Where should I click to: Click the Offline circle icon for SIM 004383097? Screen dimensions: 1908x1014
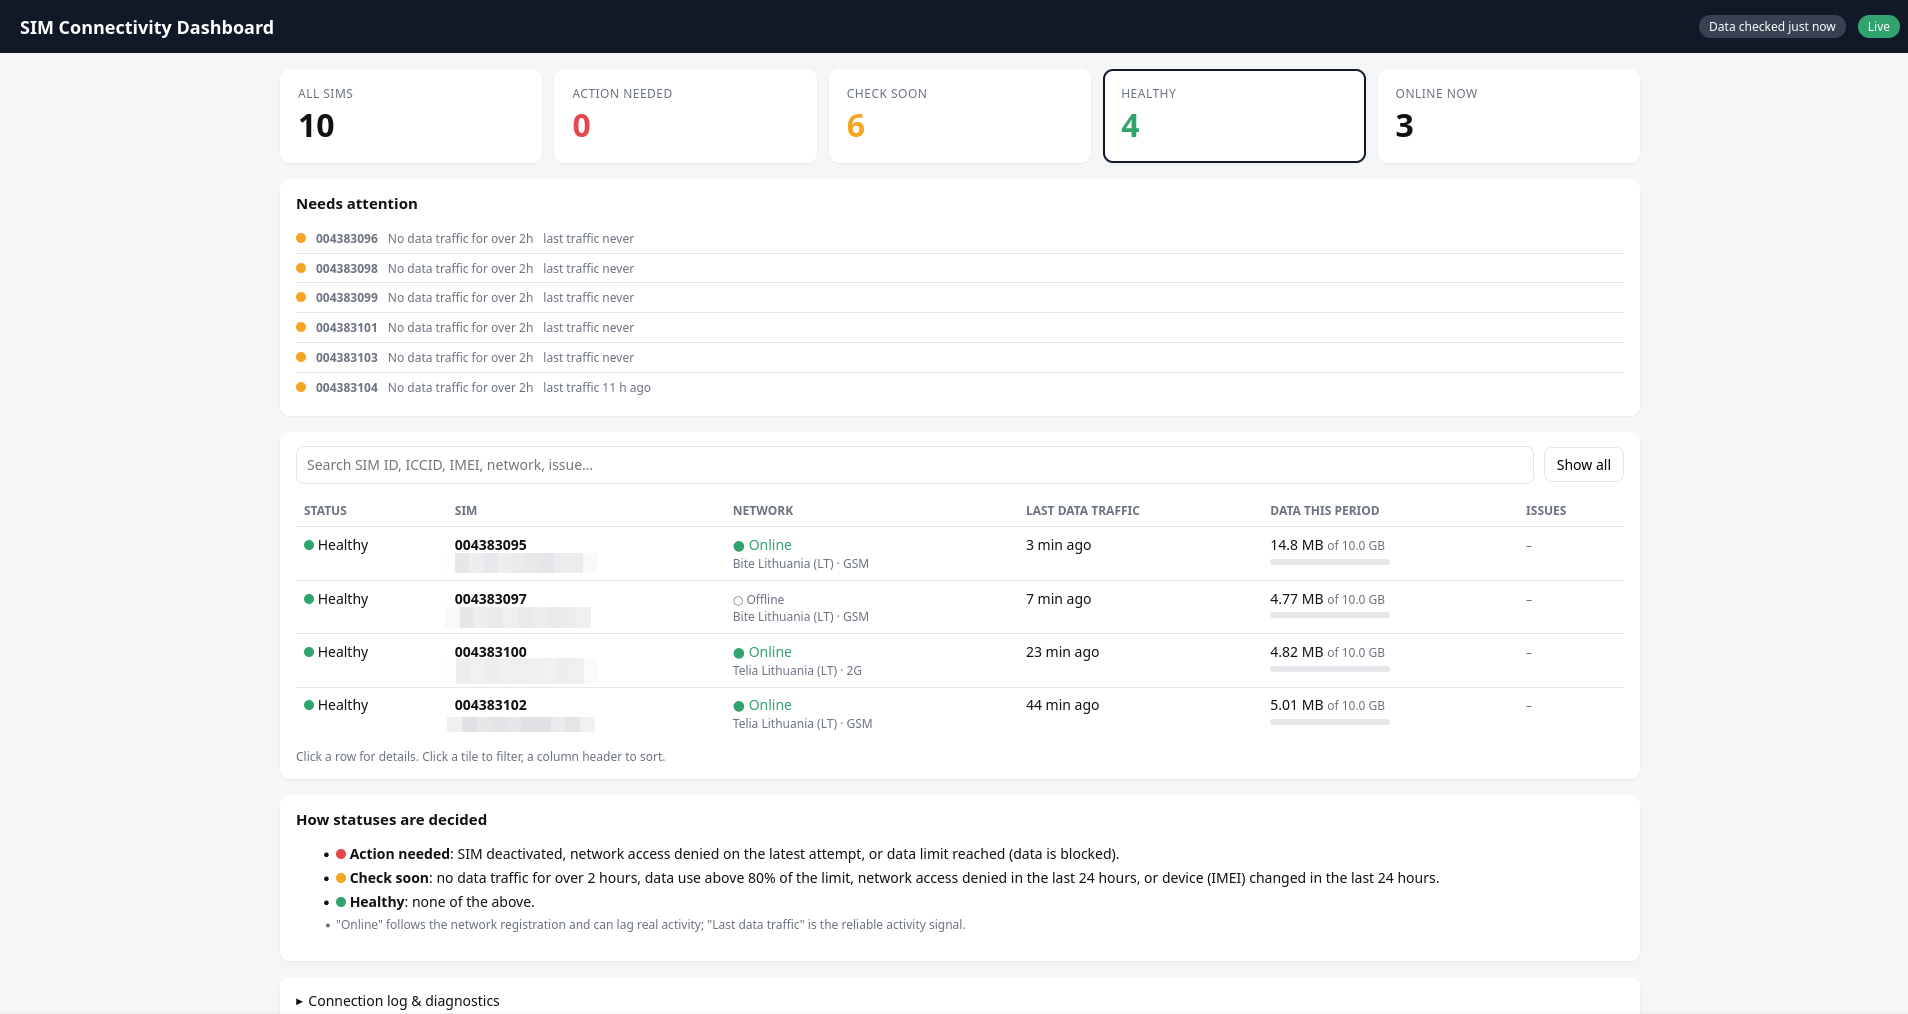[x=738, y=601]
